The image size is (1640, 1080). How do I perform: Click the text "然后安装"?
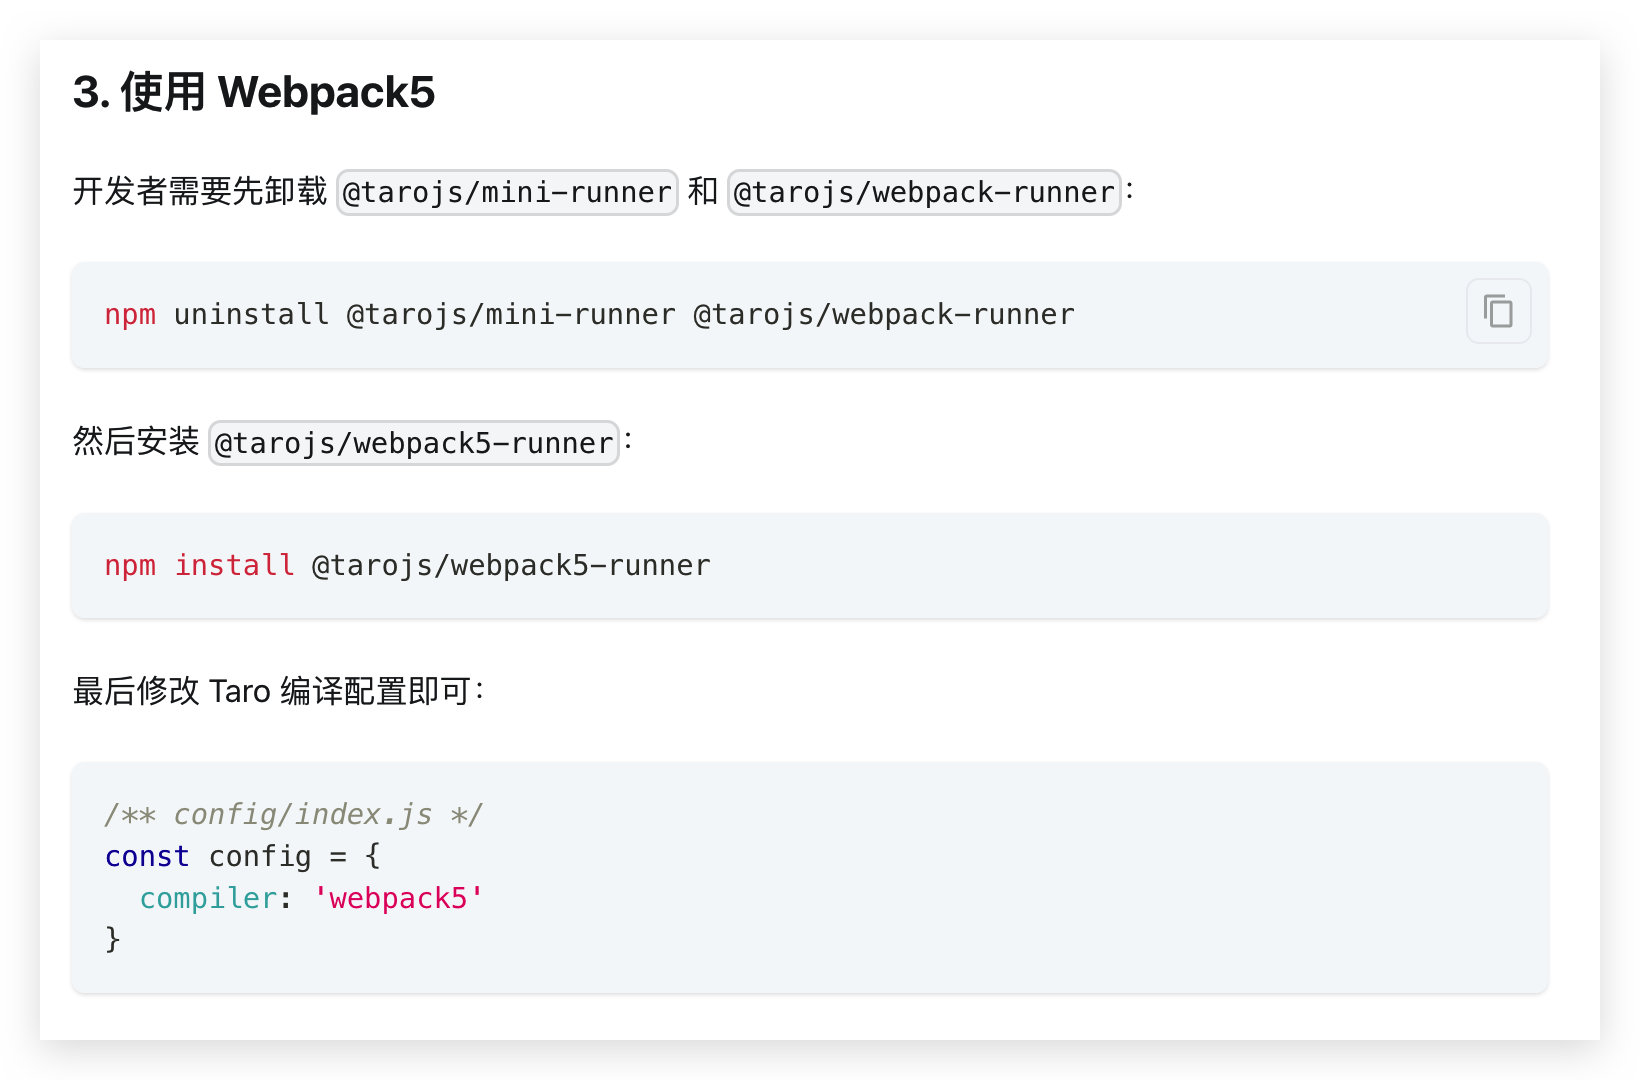[136, 441]
